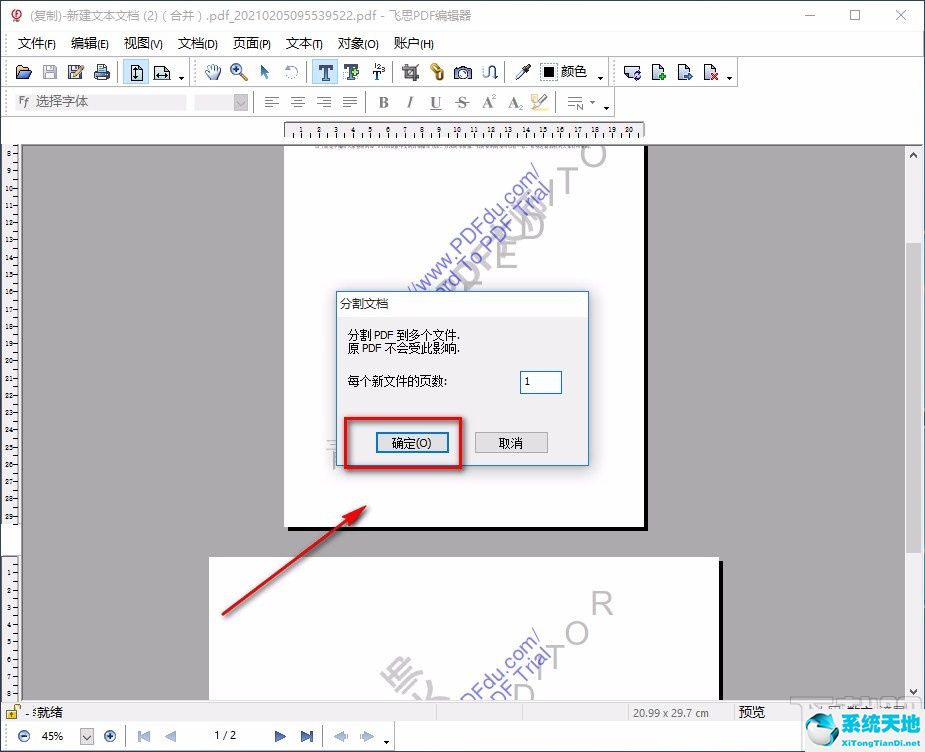The image size is (925, 752).
Task: Select the zoom magnifier tool
Action: [x=238, y=72]
